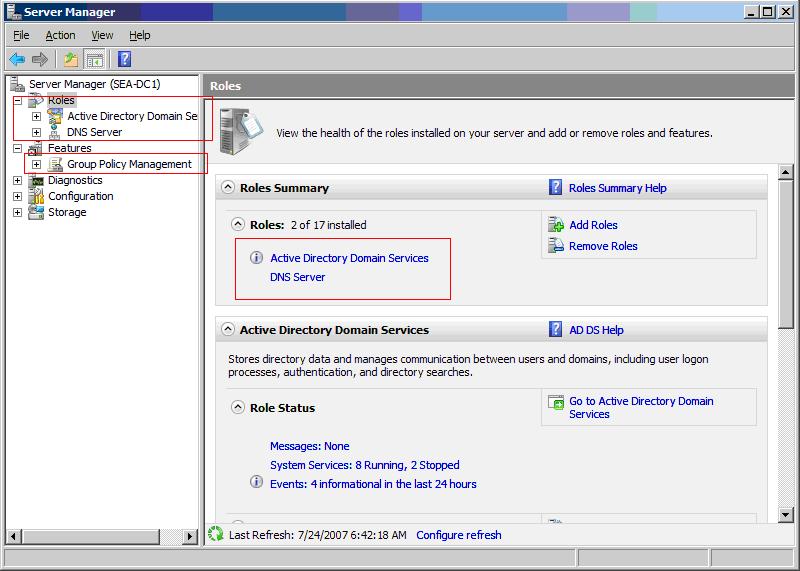The width and height of the screenshot is (800, 571).
Task: Expand the Group Policy Management node
Action: coord(37,164)
